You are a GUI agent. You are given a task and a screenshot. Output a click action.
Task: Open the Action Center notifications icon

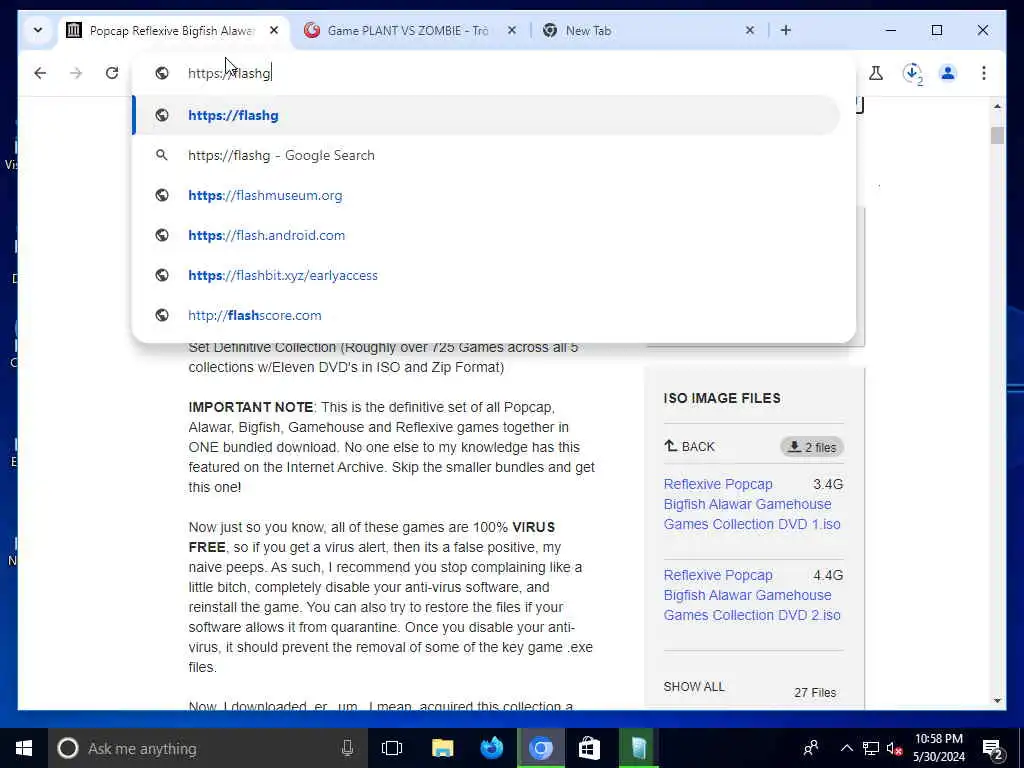click(993, 749)
